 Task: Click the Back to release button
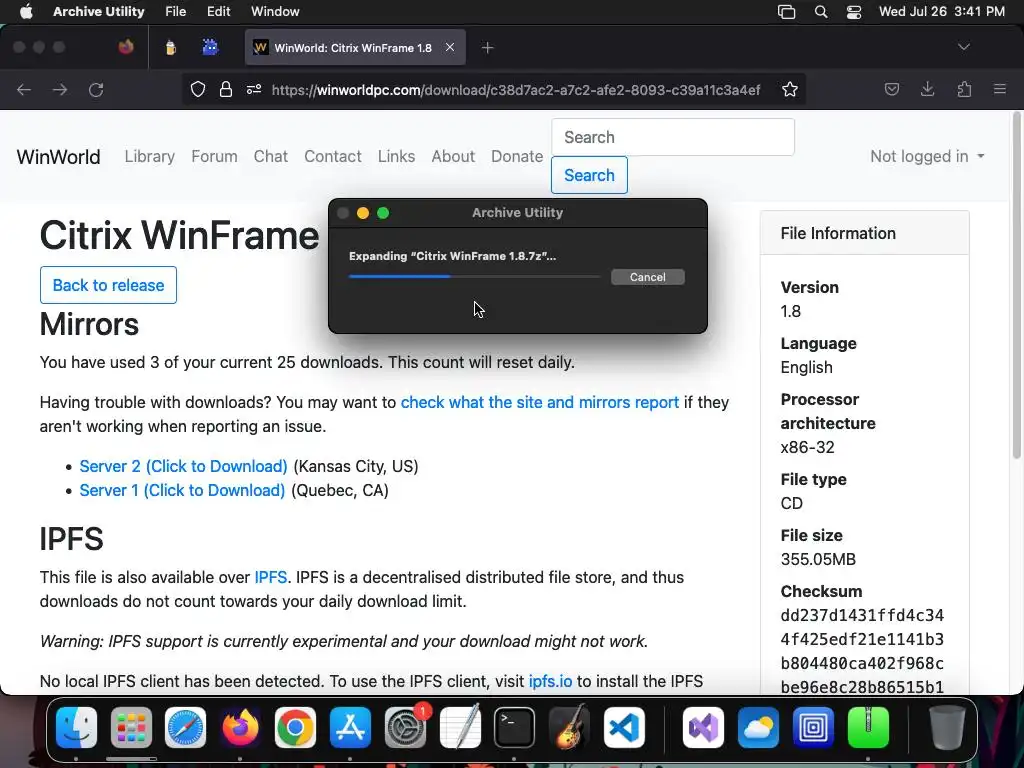(108, 285)
